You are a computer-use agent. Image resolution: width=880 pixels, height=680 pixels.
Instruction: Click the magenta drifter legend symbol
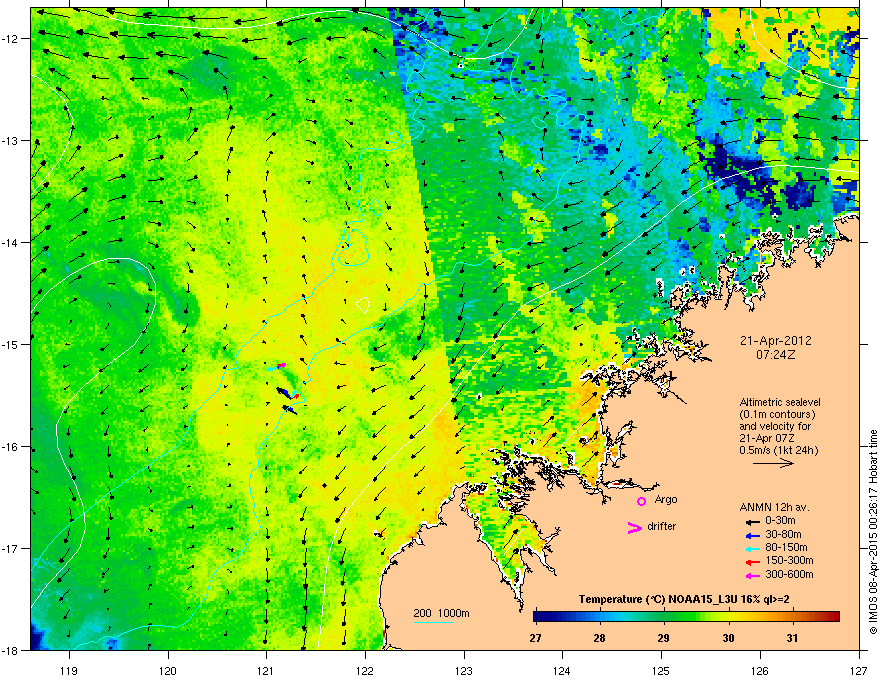[x=634, y=527]
